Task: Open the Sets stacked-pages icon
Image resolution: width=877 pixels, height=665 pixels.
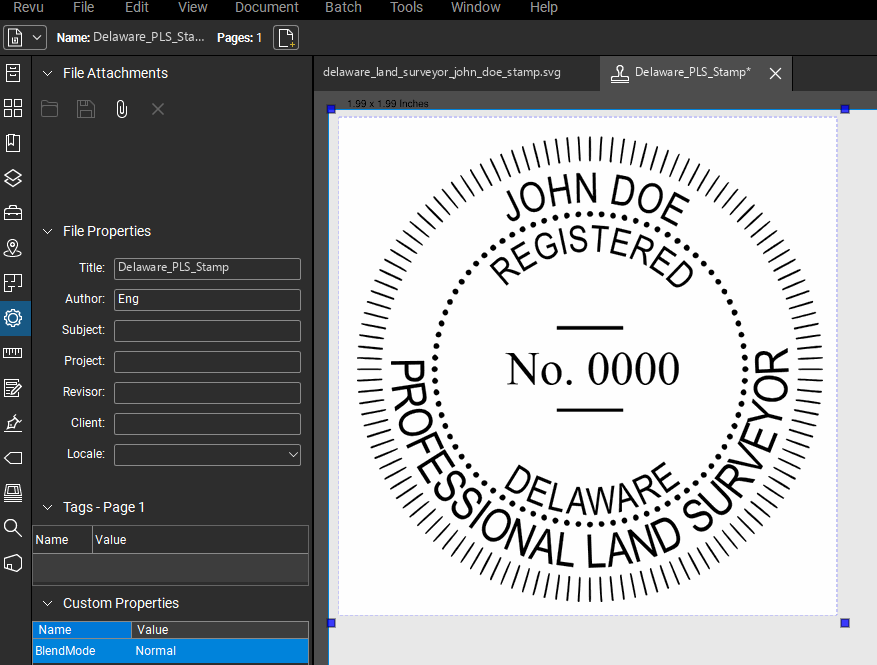Action: click(13, 493)
